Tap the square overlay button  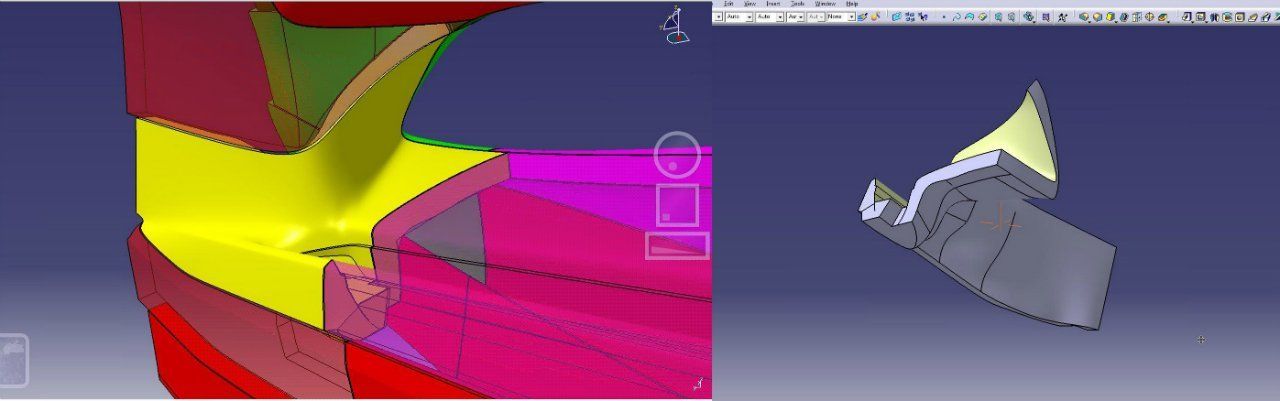point(677,205)
